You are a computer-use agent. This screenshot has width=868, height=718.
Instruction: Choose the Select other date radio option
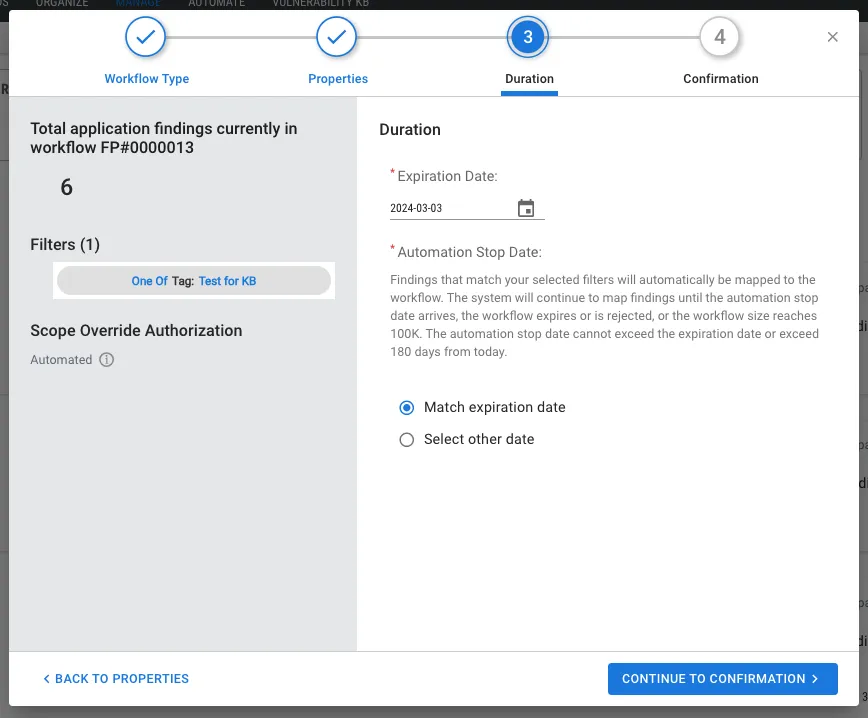click(x=406, y=440)
